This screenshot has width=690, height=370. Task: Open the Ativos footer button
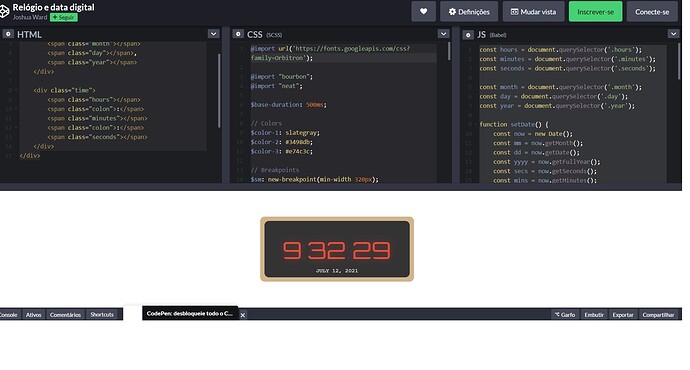pyautogui.click(x=33, y=315)
